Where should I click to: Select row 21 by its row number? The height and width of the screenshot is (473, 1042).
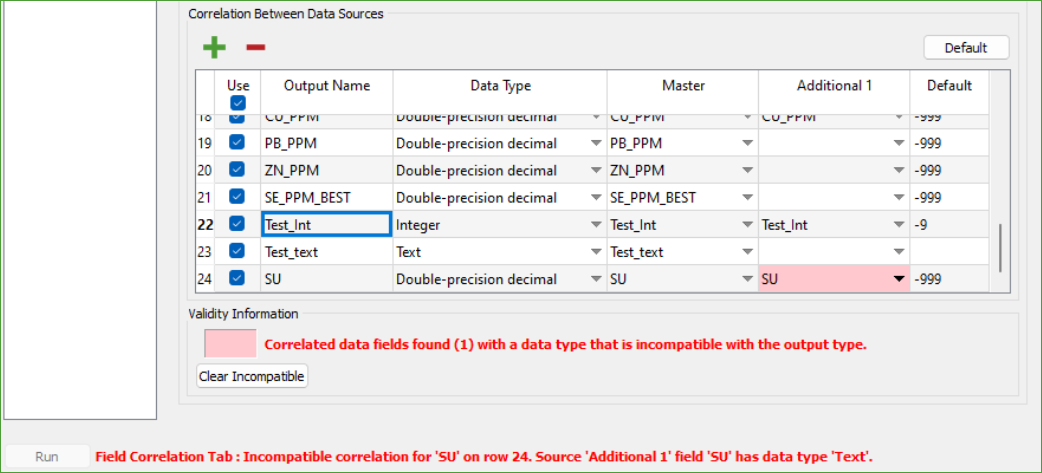pos(204,197)
